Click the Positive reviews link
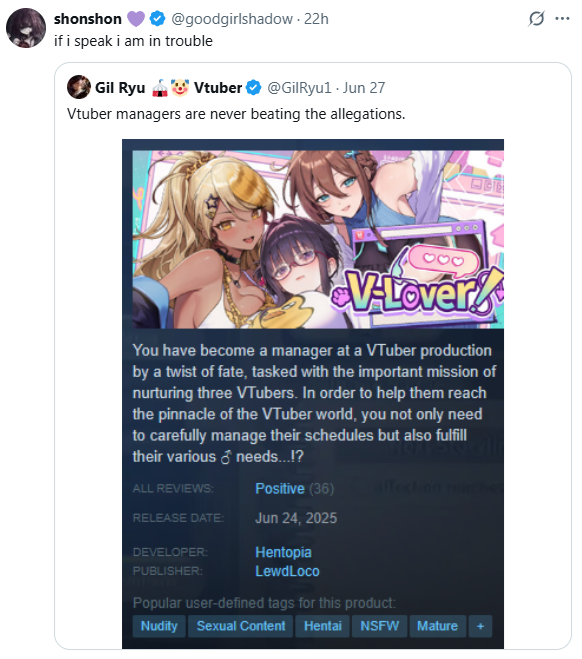 (x=280, y=488)
